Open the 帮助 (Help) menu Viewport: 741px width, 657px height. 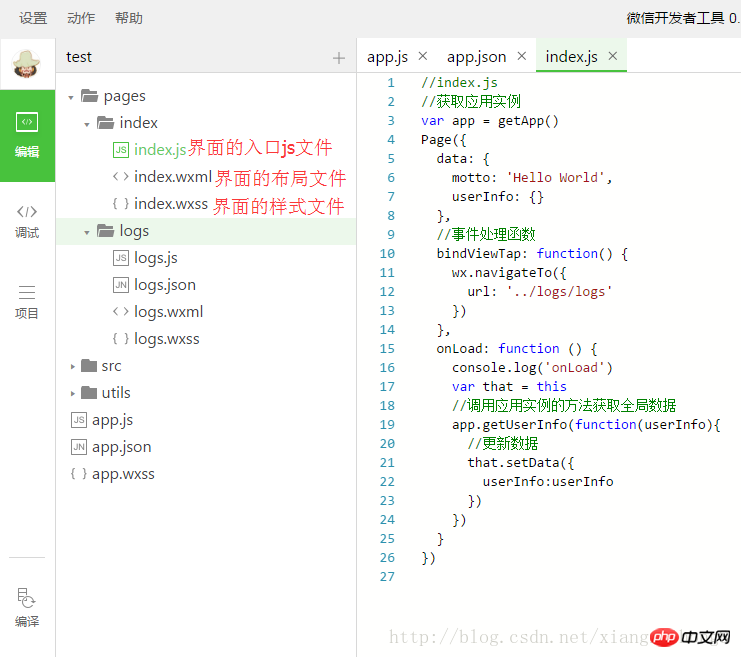129,18
